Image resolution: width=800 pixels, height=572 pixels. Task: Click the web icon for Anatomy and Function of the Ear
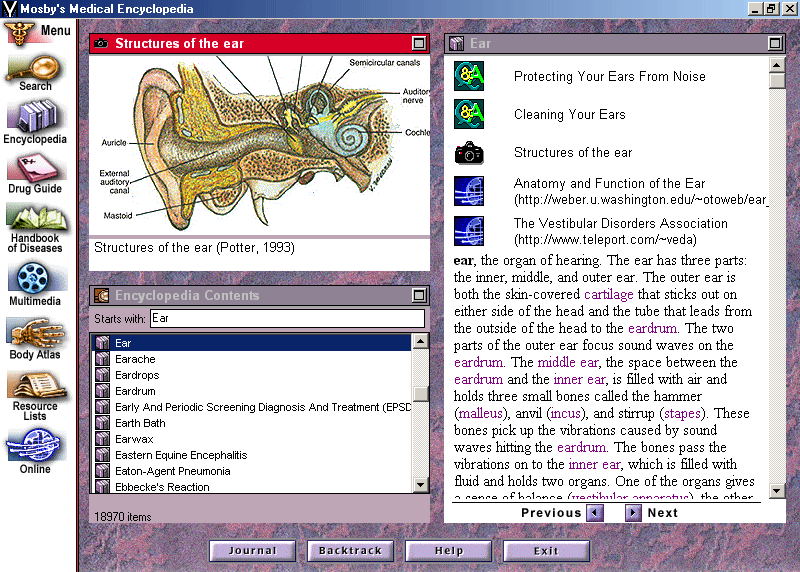pyautogui.click(x=469, y=191)
